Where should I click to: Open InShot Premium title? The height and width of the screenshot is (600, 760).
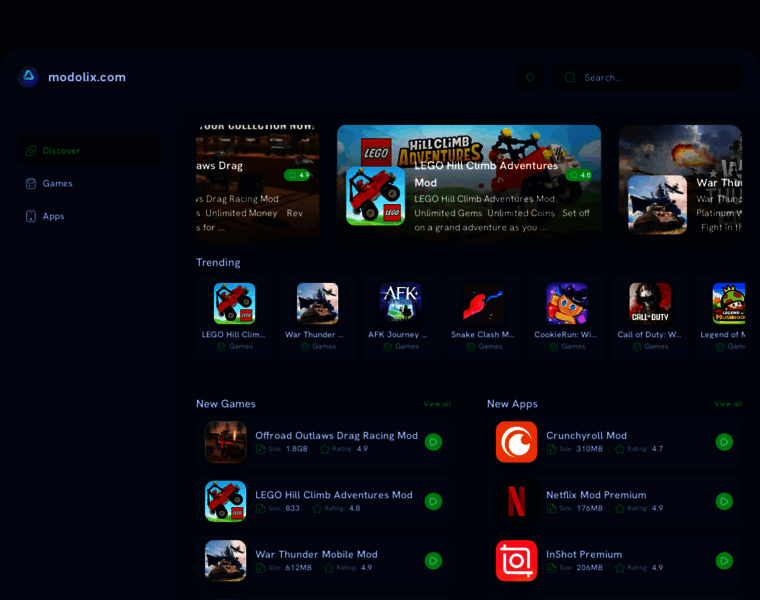(x=584, y=554)
